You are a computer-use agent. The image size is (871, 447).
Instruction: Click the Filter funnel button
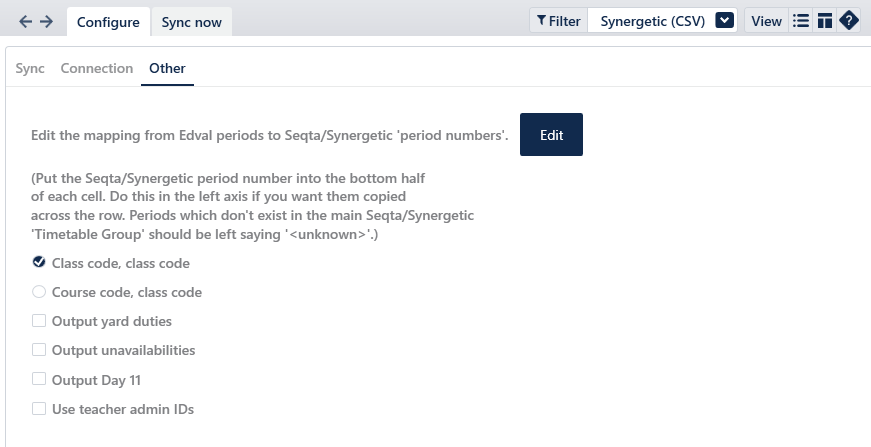tap(558, 21)
